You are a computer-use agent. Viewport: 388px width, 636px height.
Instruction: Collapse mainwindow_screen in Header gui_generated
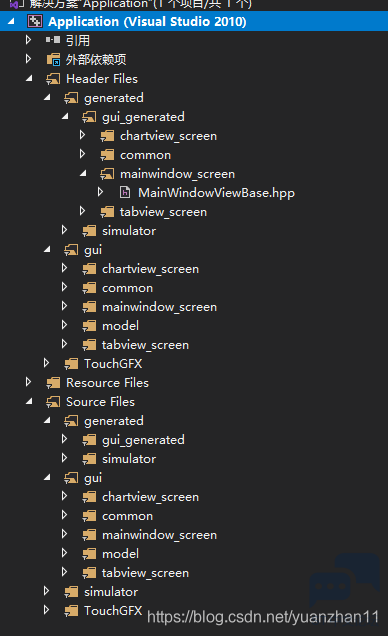click(84, 173)
